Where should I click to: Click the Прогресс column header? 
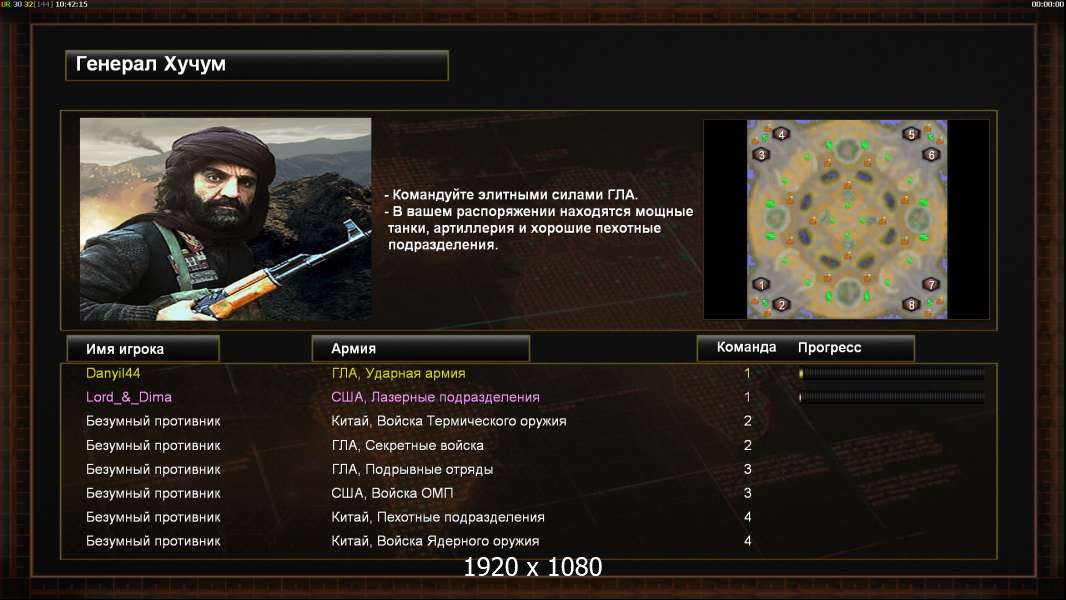coord(829,347)
